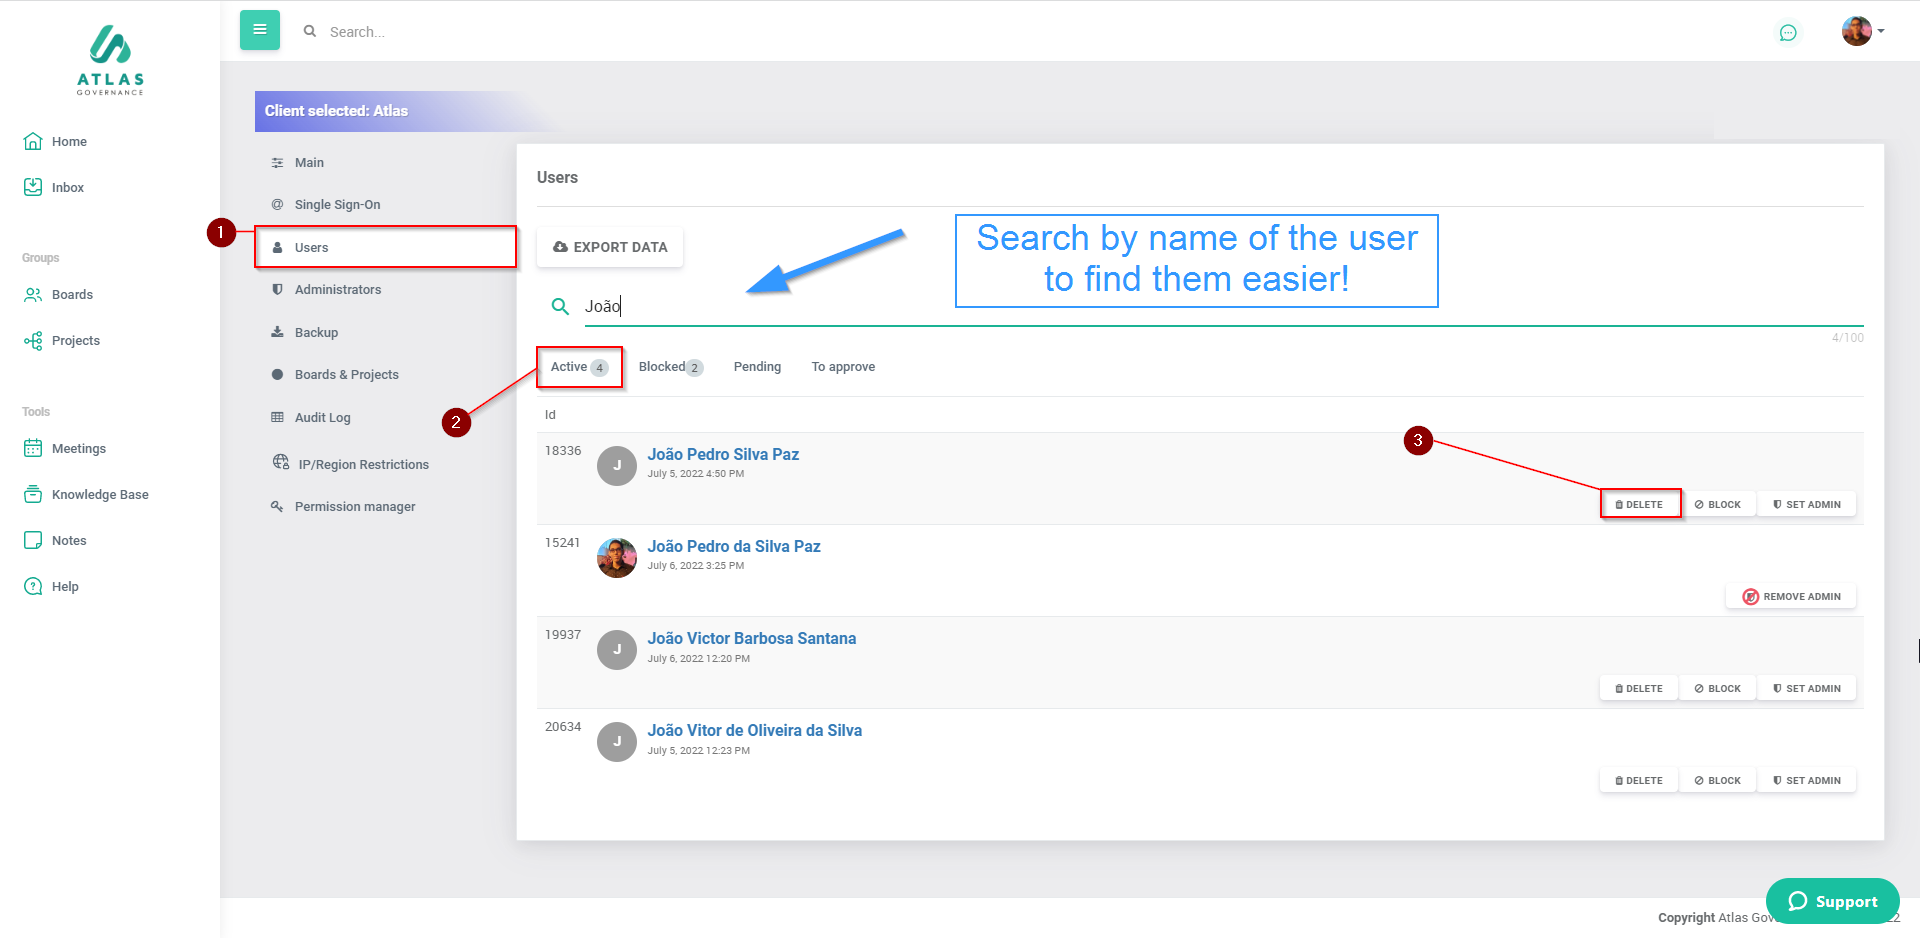Click Export Data button
This screenshot has width=1920, height=938.
pos(610,247)
